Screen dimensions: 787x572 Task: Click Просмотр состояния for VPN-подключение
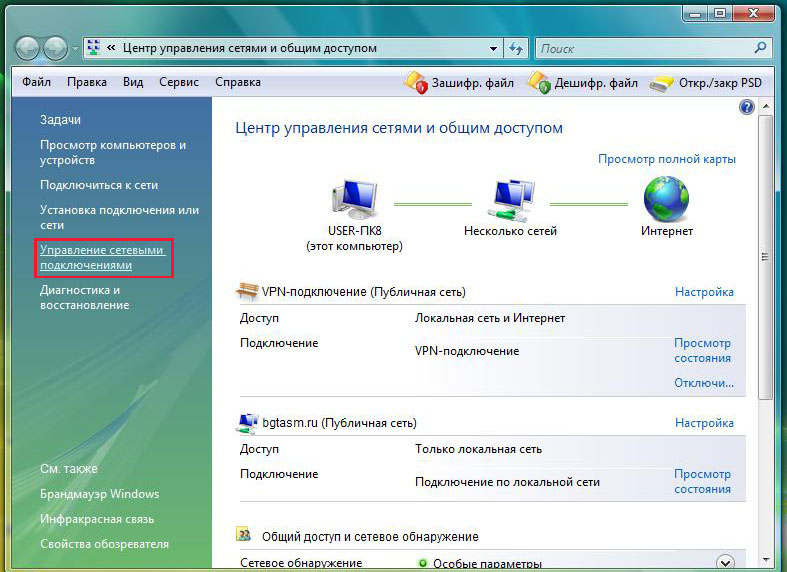(702, 351)
